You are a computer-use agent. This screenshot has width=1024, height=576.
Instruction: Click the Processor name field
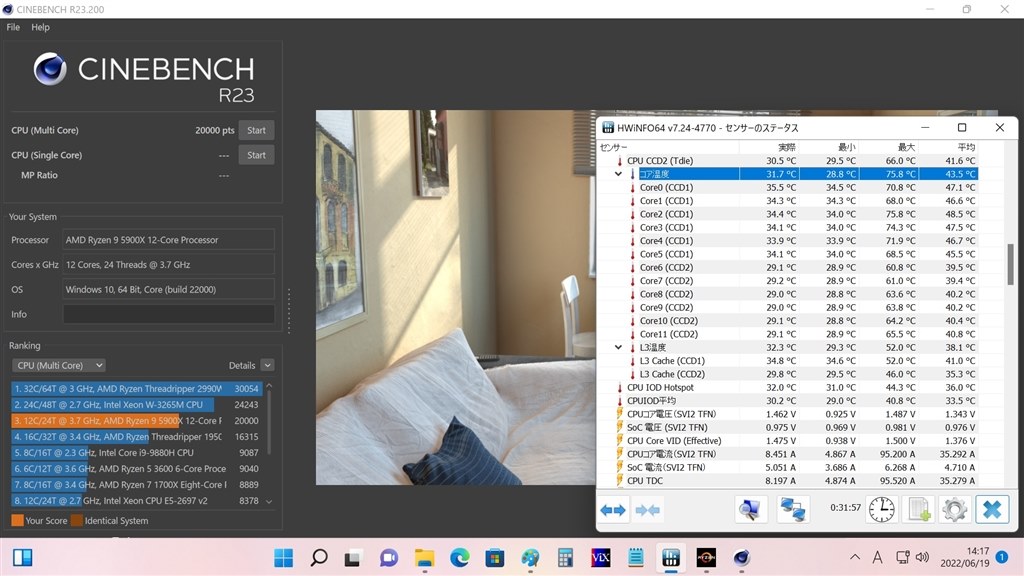click(168, 240)
